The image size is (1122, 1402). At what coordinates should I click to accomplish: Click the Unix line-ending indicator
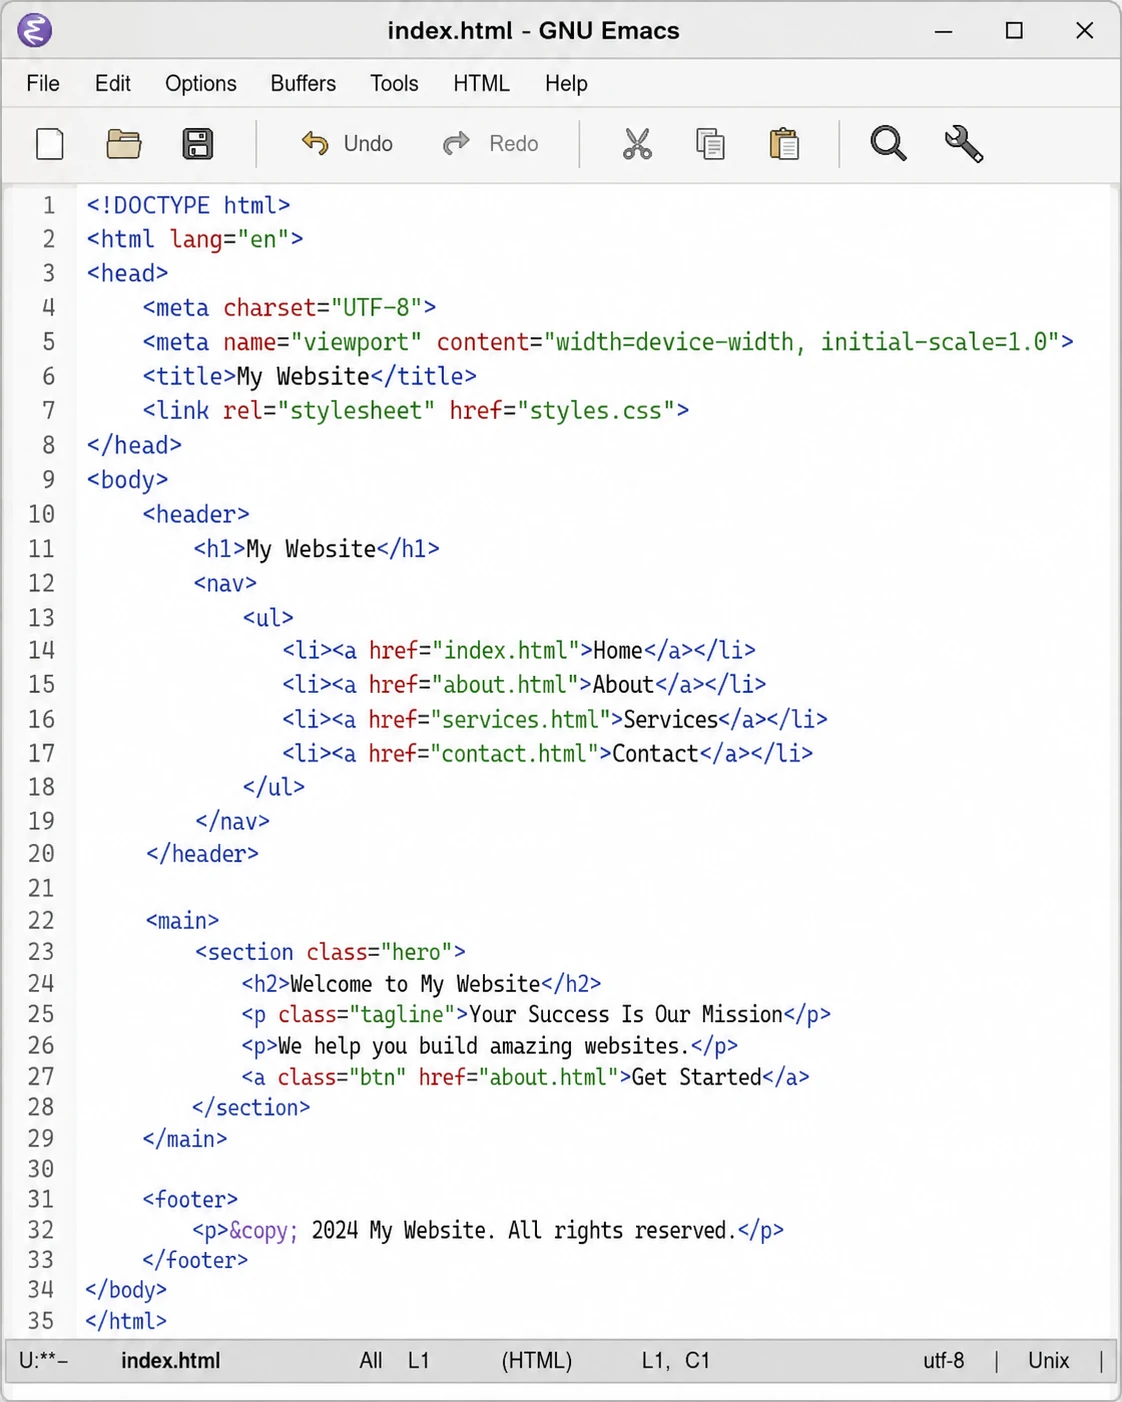pos(1049,1361)
